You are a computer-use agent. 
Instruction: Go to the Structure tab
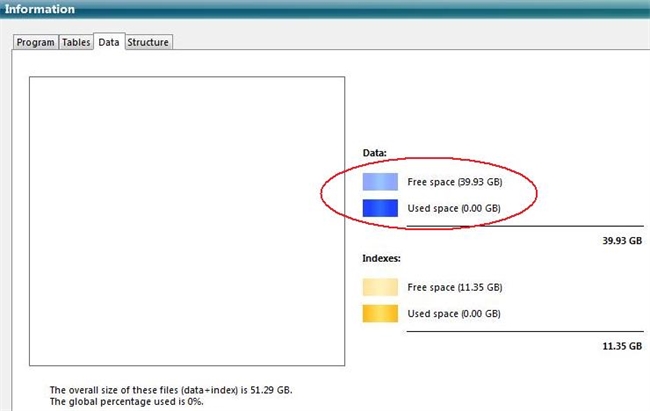[x=148, y=42]
